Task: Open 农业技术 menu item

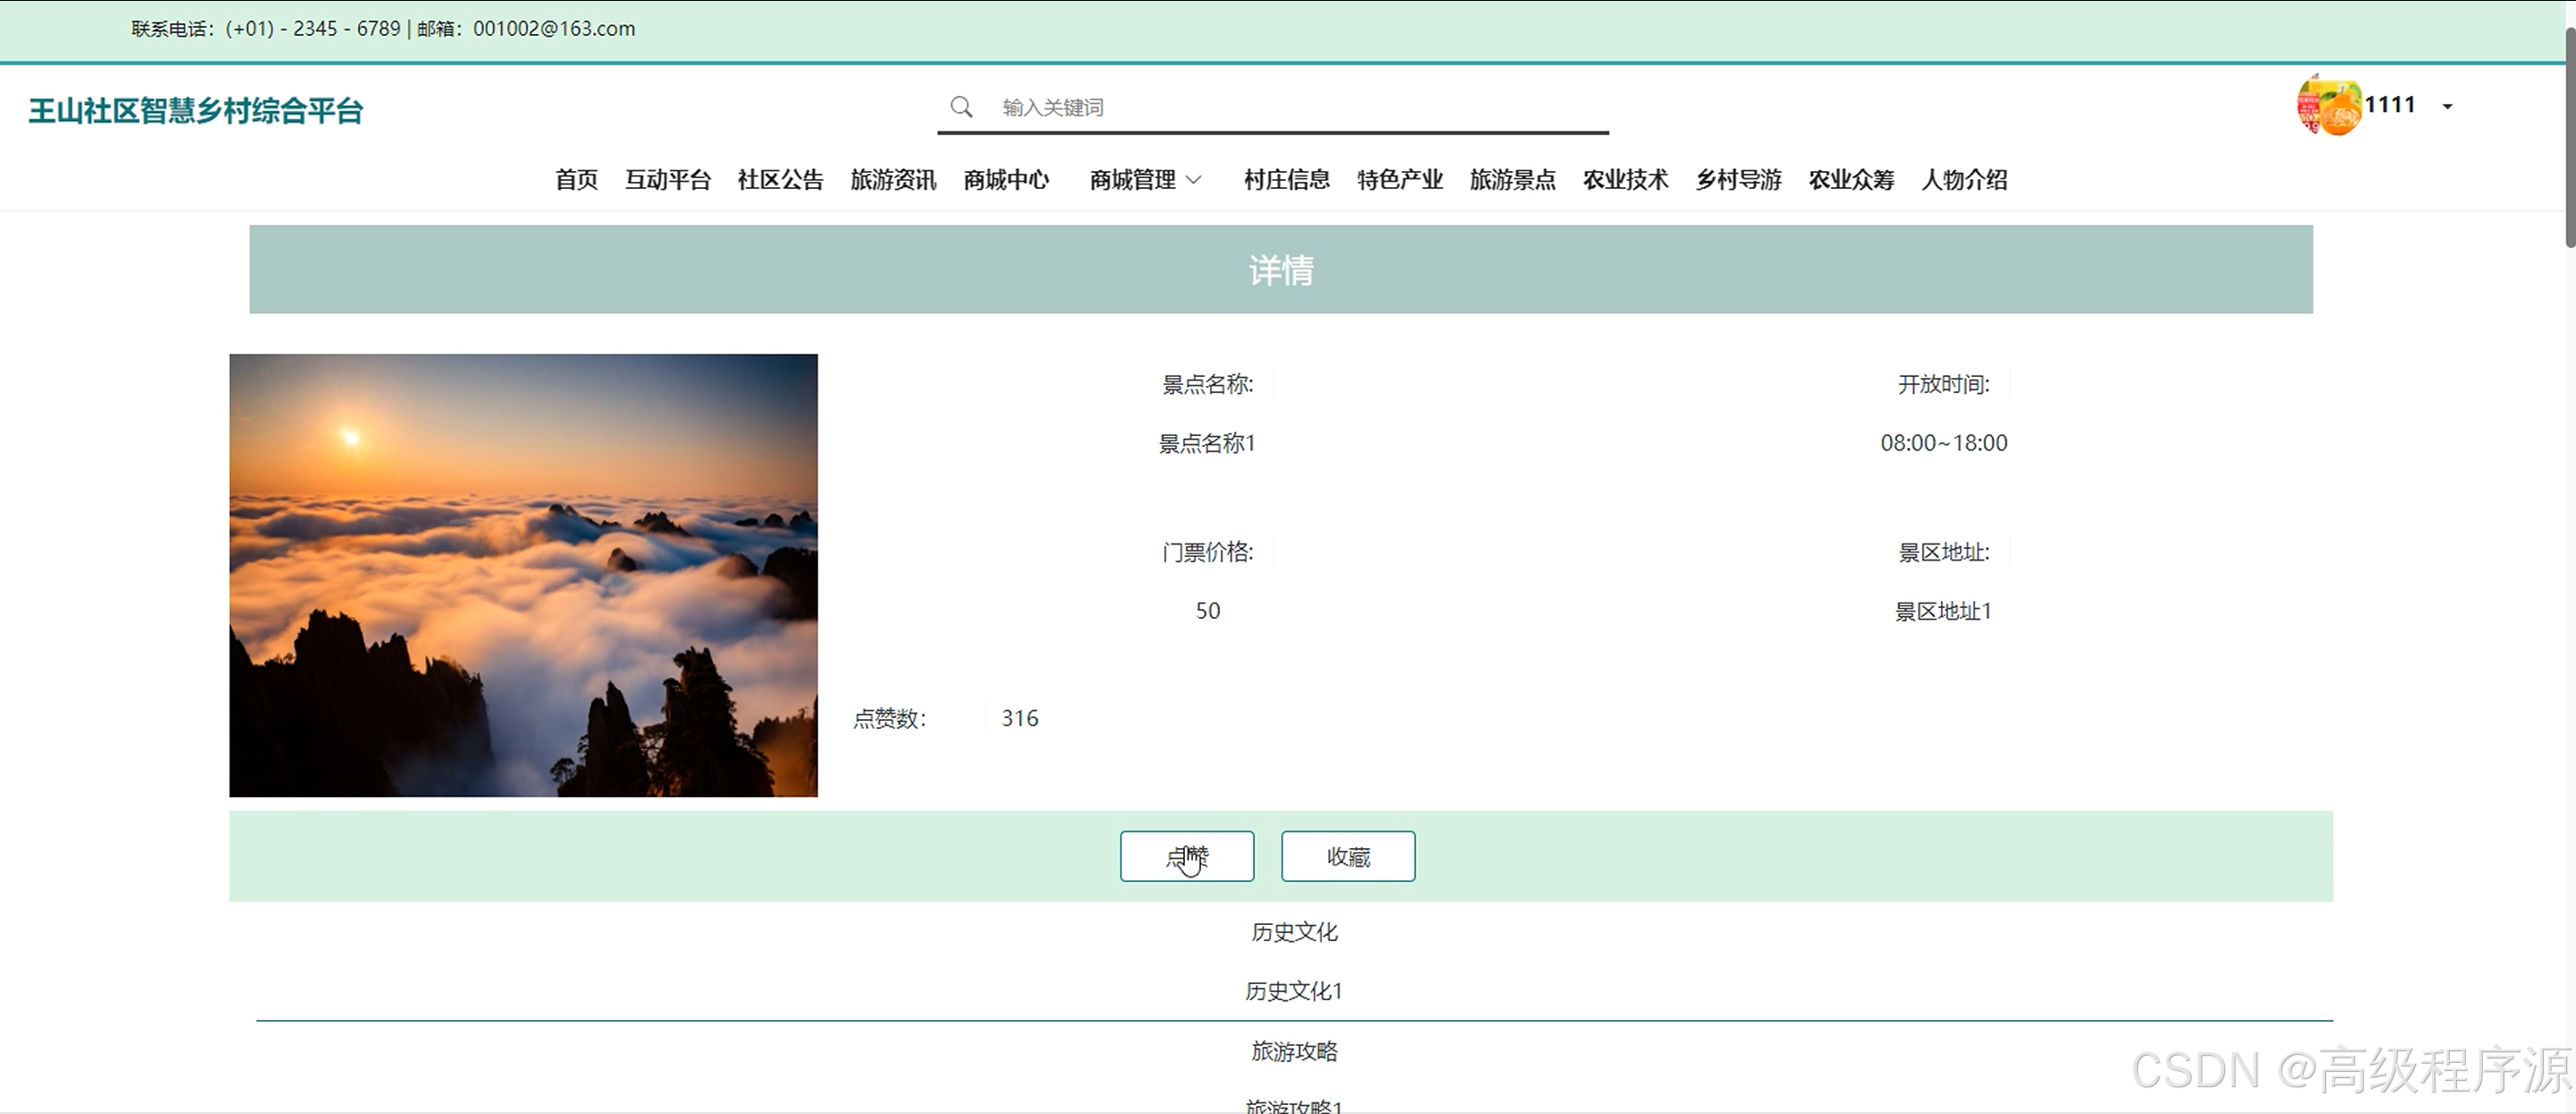Action: [x=1625, y=180]
